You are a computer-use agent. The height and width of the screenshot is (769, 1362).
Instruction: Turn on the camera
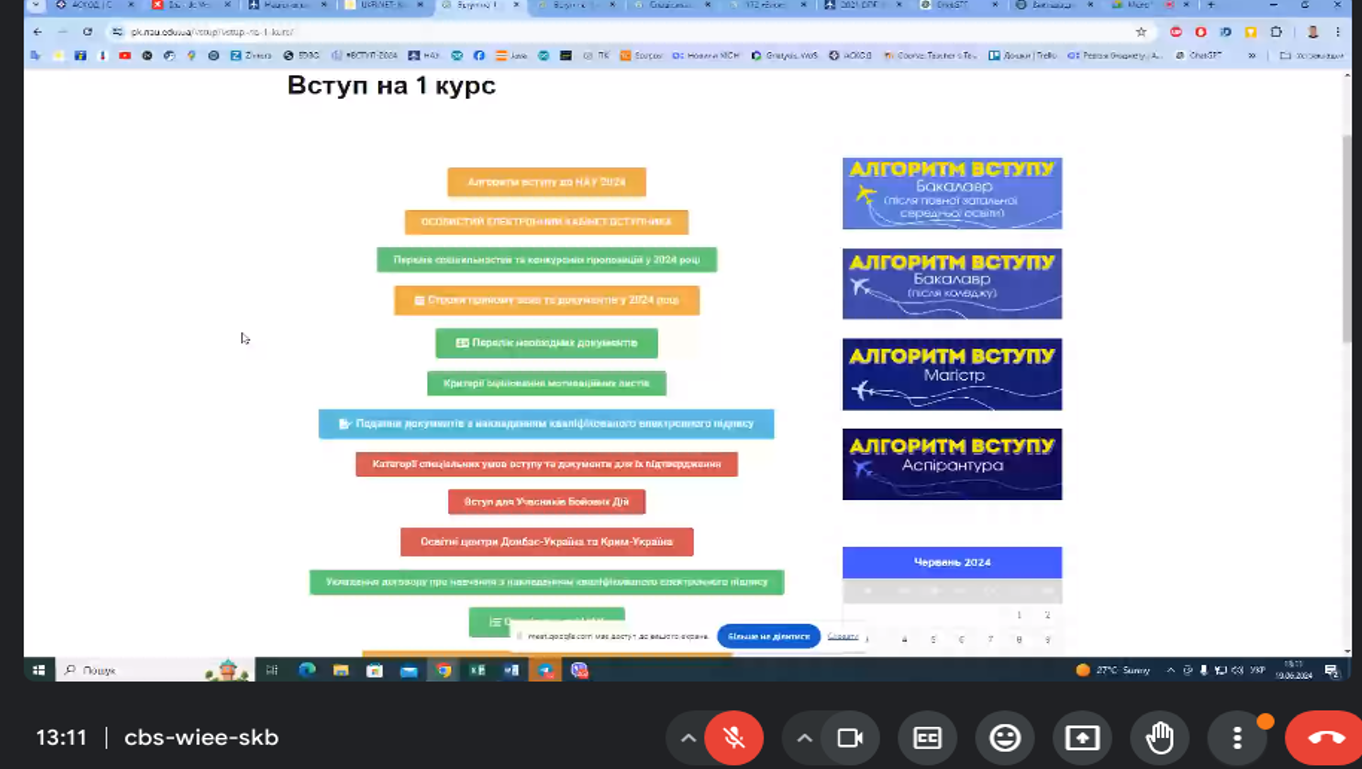849,738
